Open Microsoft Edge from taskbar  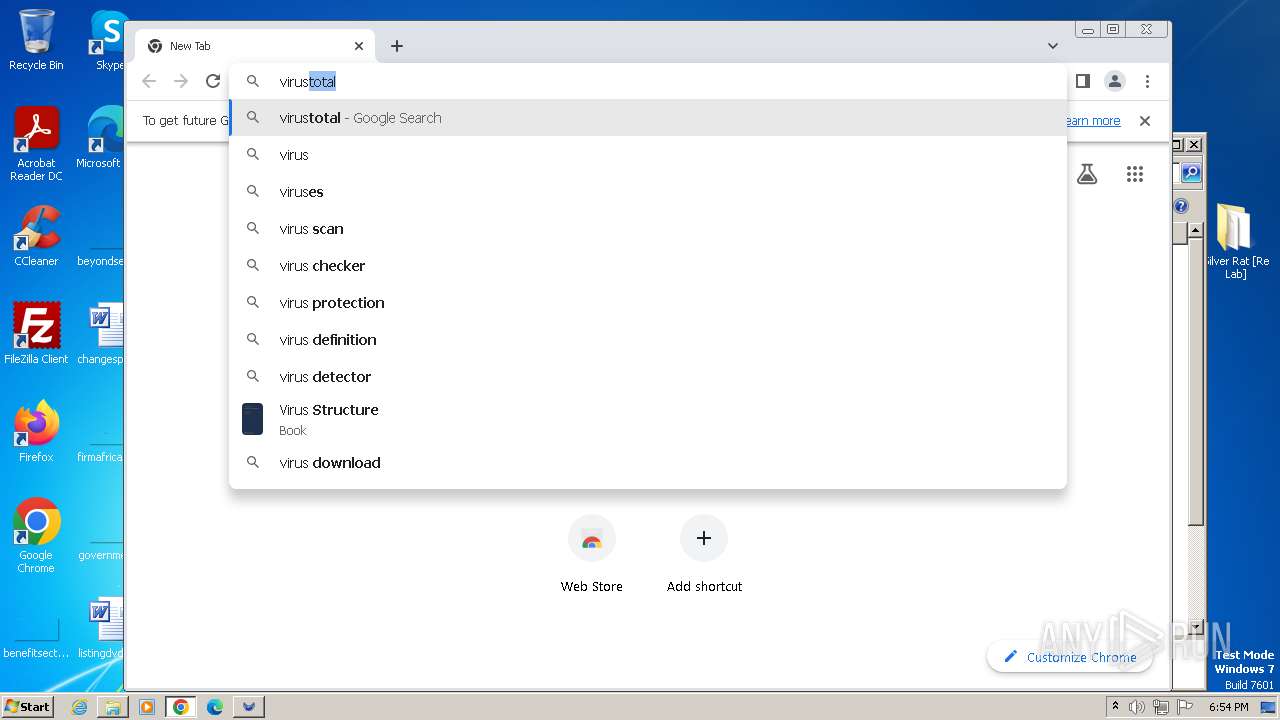(x=215, y=707)
